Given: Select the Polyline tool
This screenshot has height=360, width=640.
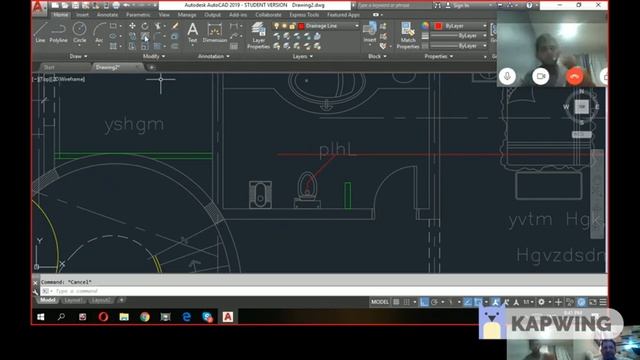Looking at the screenshot, I should (58, 33).
